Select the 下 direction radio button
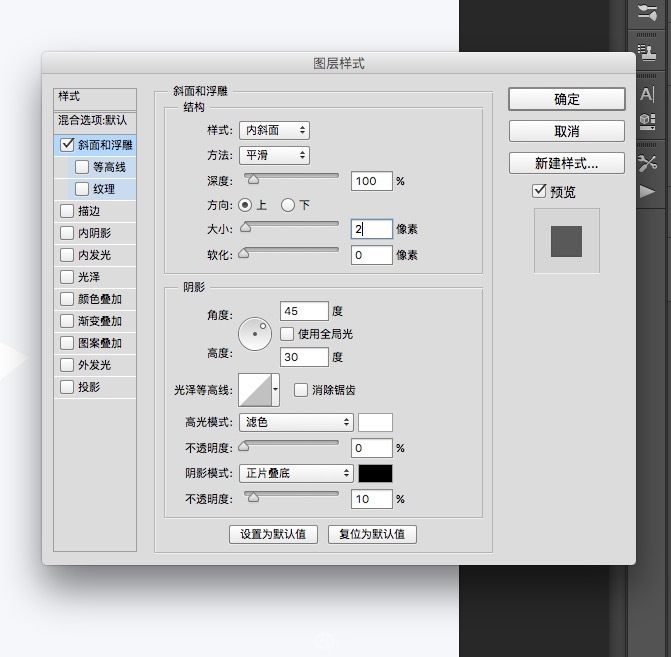Image resolution: width=671 pixels, height=657 pixels. 288,205
